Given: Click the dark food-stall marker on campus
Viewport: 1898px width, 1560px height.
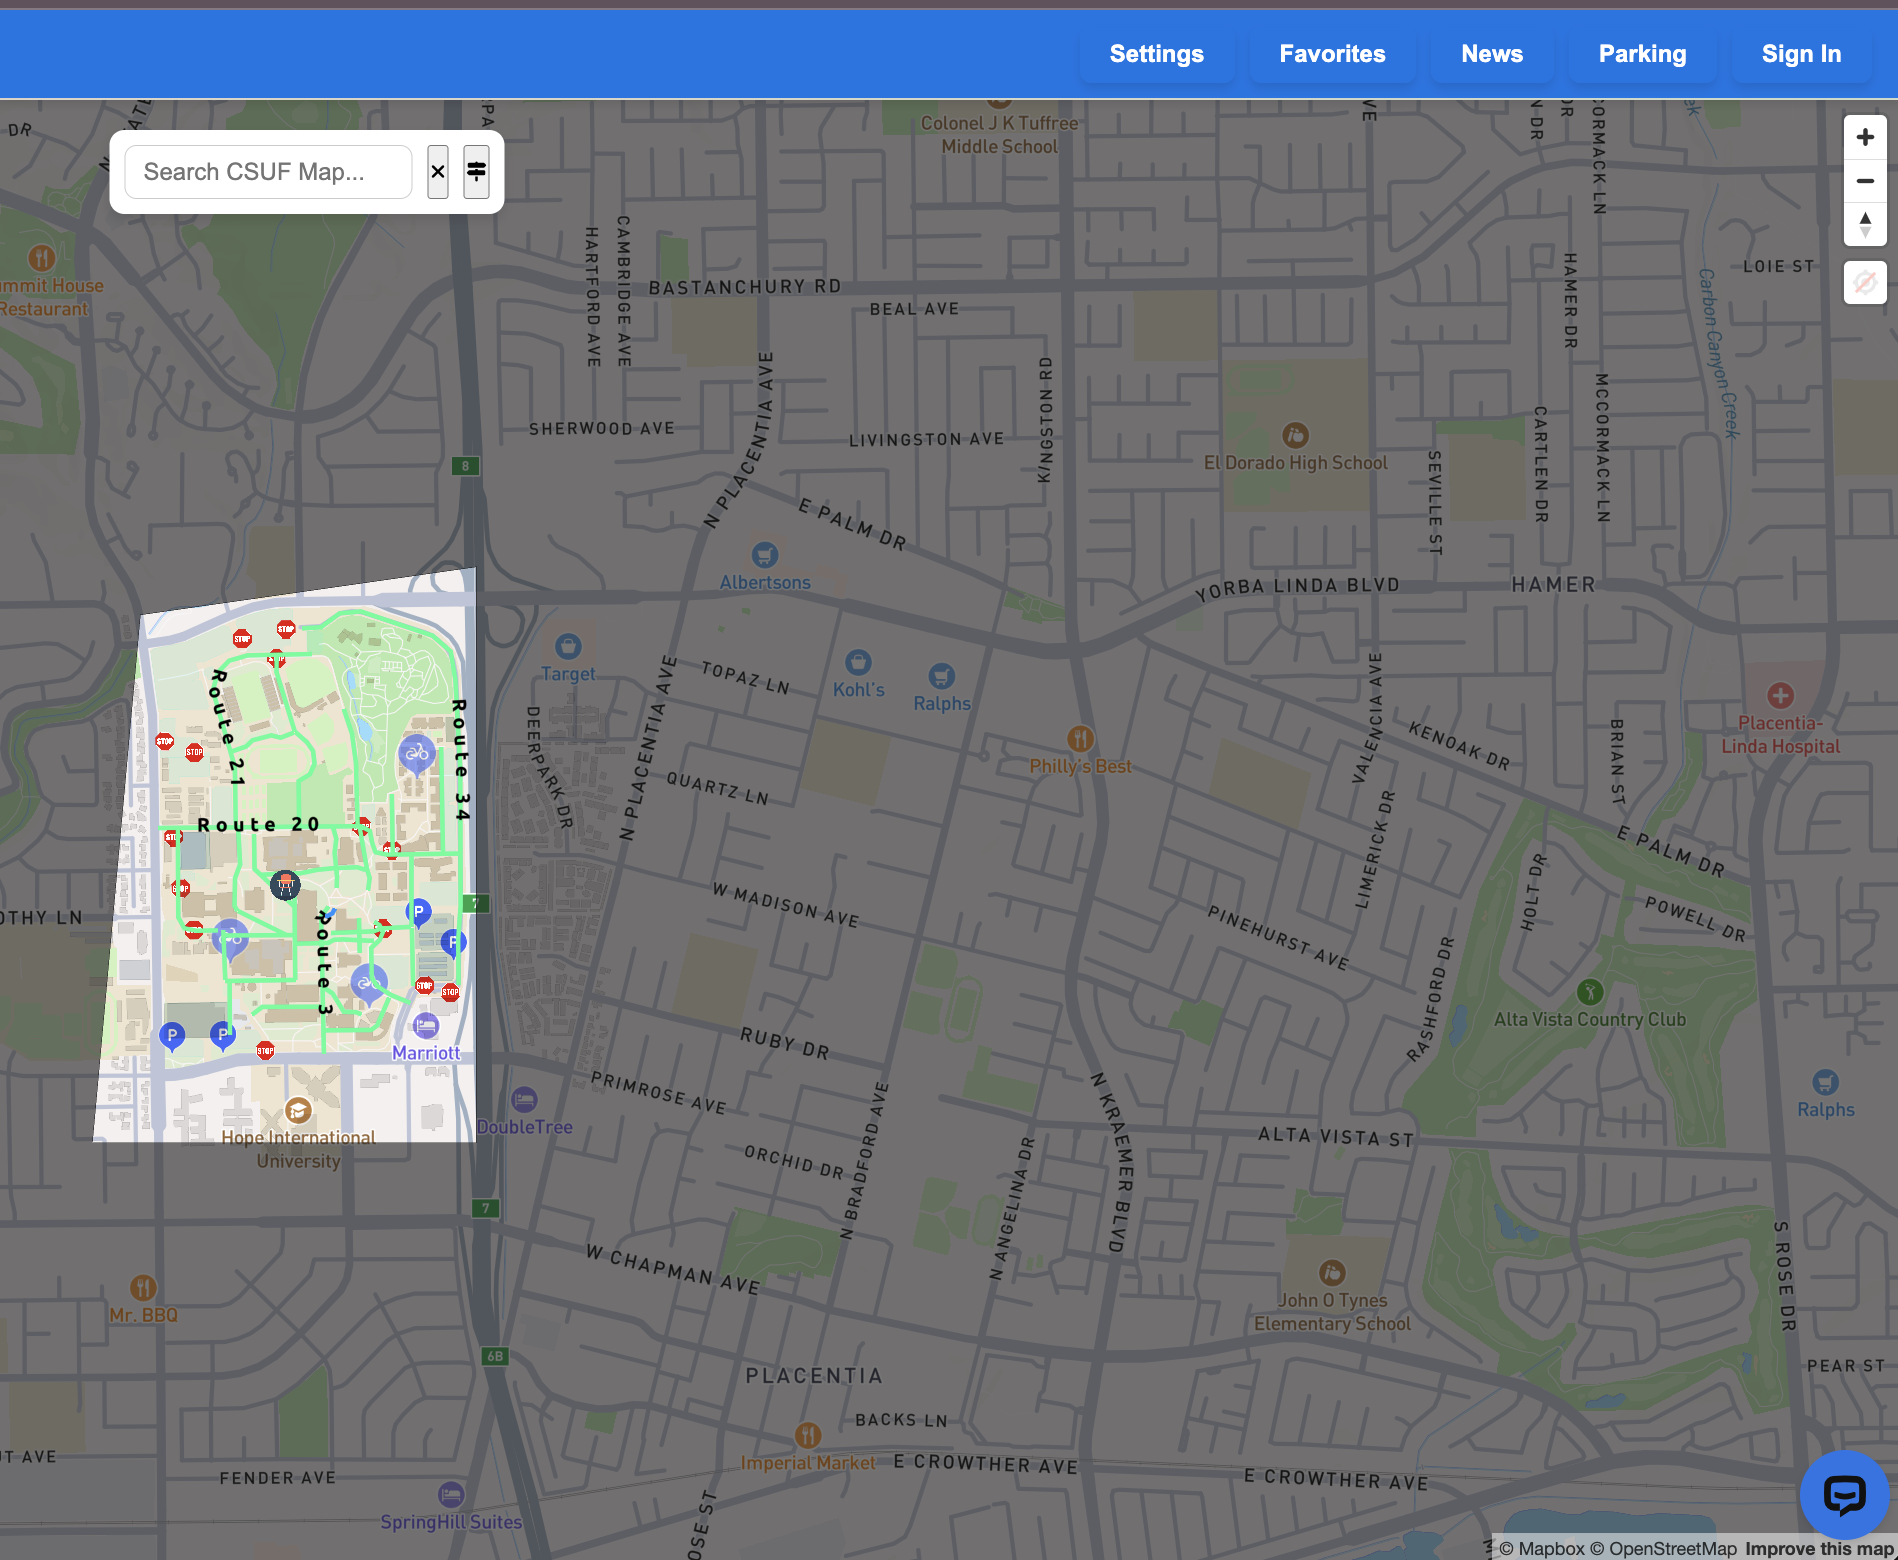Looking at the screenshot, I should [x=285, y=884].
